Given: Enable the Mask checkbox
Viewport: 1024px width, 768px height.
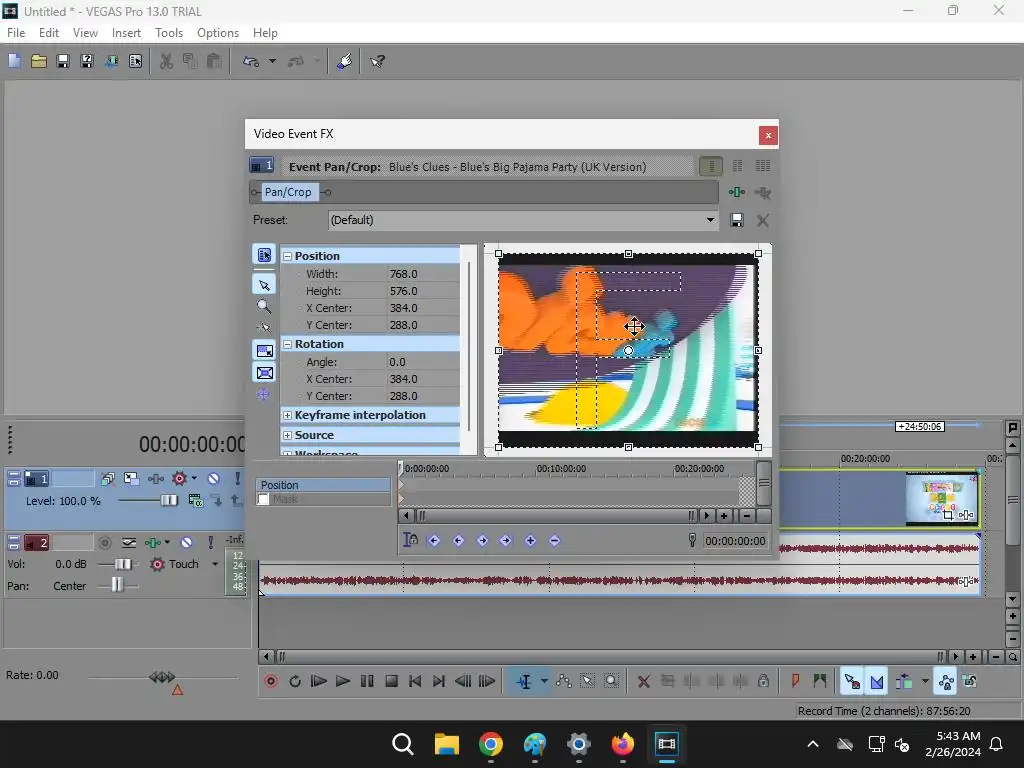Looking at the screenshot, I should point(263,500).
